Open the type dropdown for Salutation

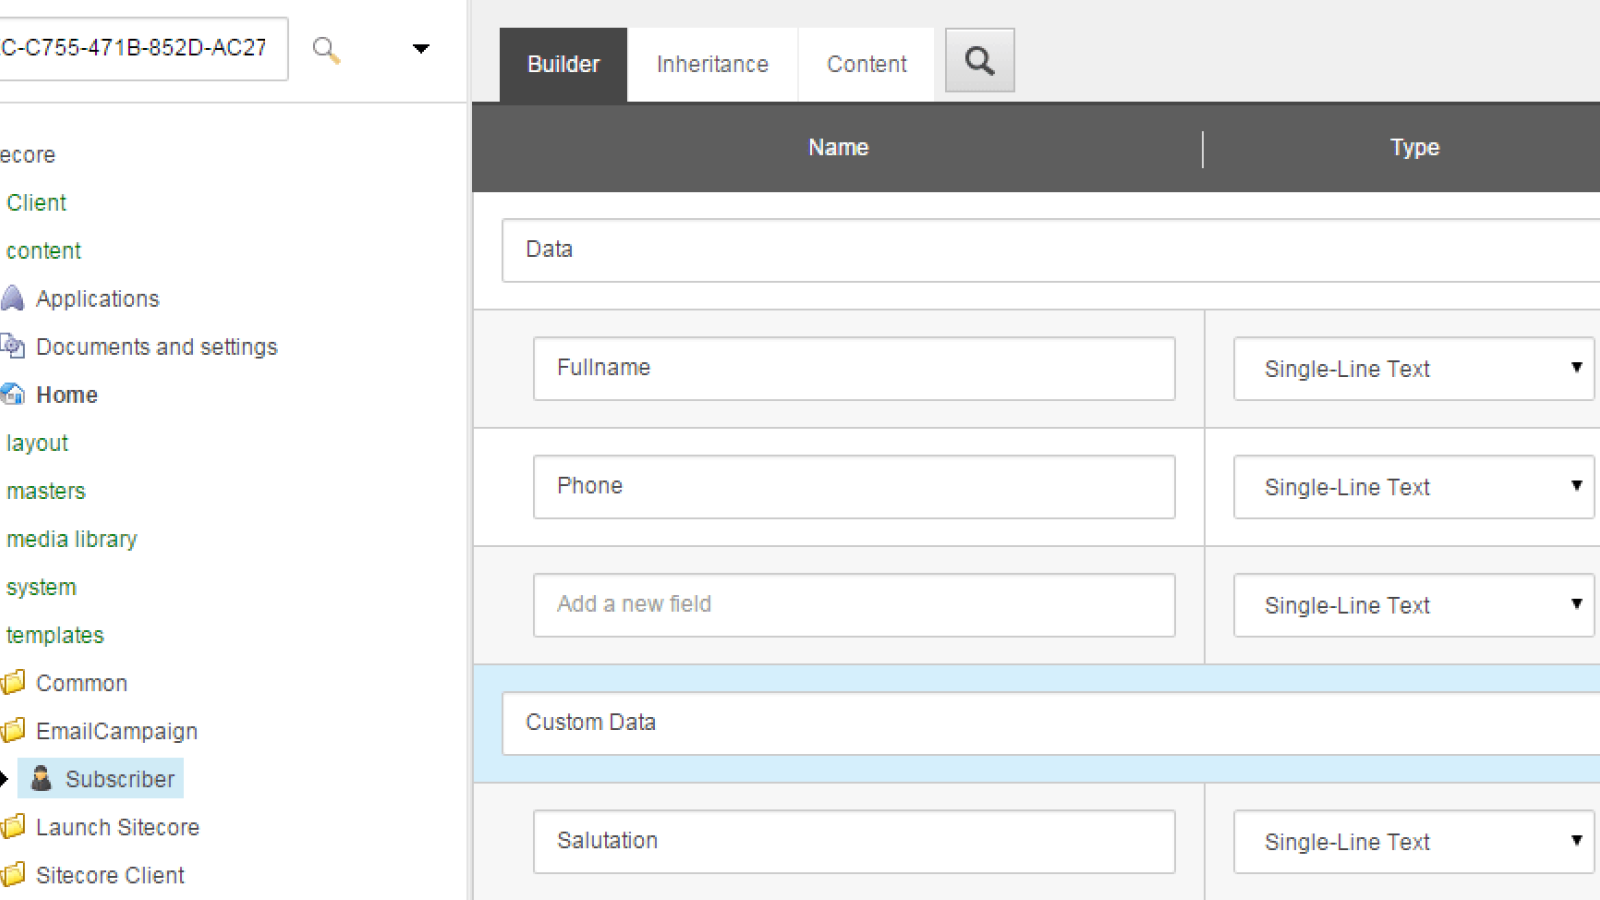pos(1575,841)
